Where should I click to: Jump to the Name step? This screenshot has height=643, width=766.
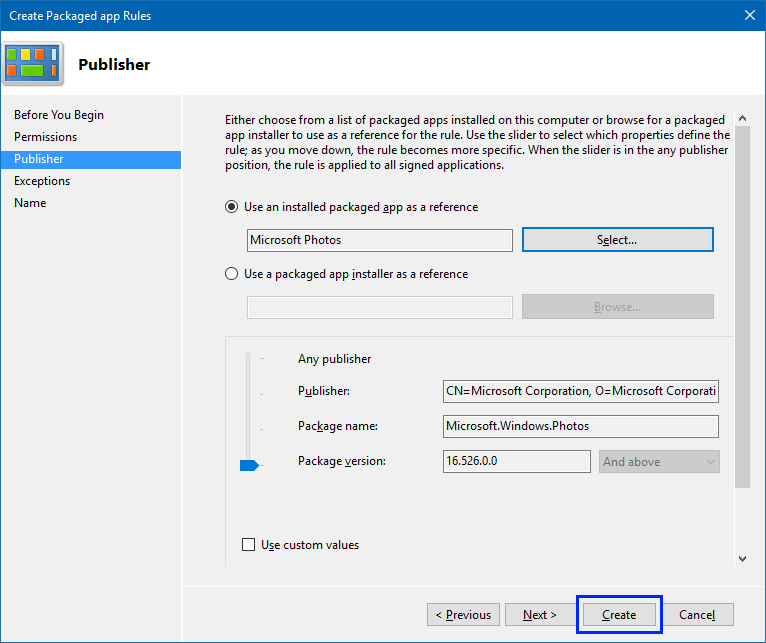point(30,203)
